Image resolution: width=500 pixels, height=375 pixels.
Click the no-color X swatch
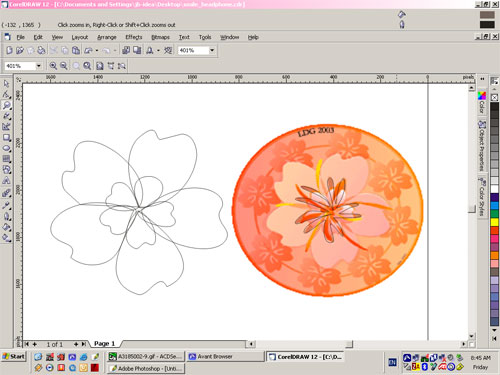click(x=494, y=97)
